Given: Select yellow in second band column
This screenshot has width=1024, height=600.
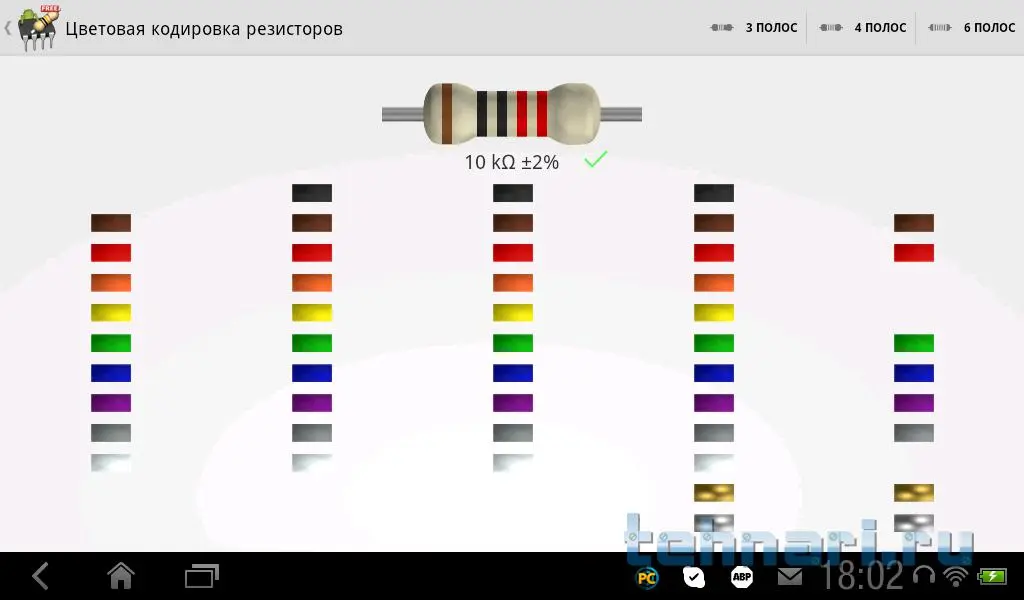Looking at the screenshot, I should click(x=312, y=313).
